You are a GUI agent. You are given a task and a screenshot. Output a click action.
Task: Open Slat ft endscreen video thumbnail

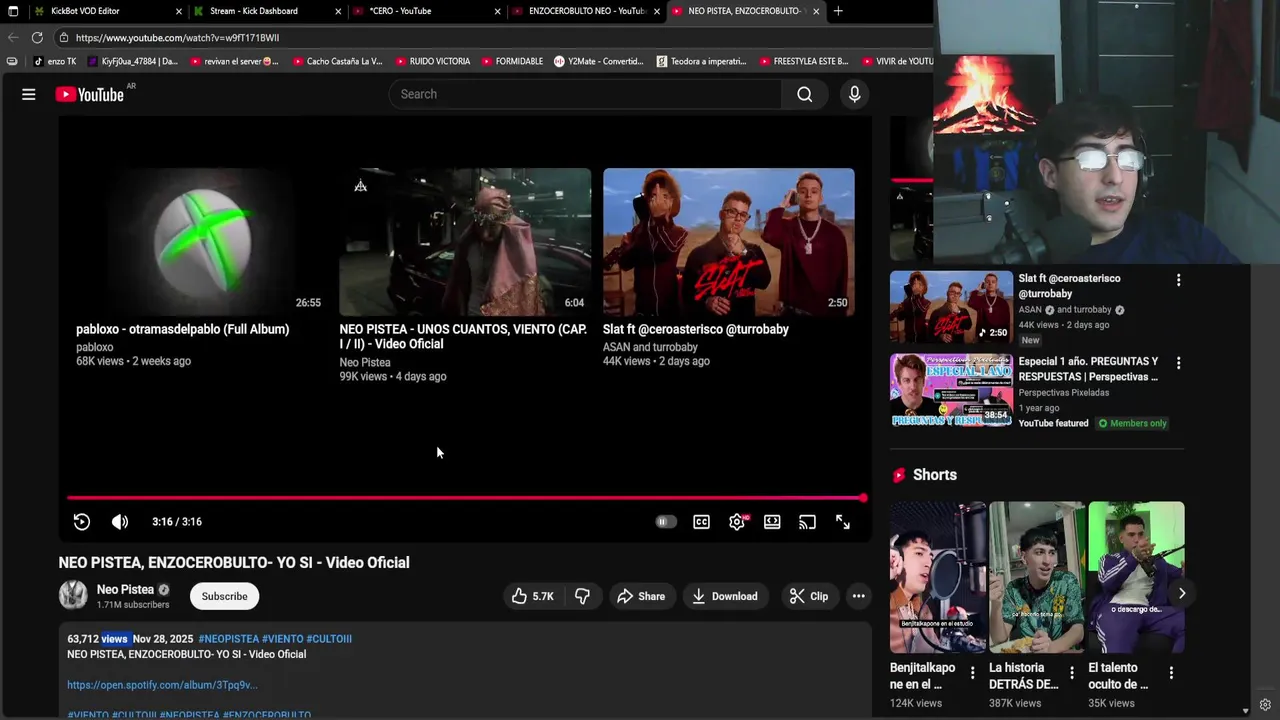[x=728, y=242]
